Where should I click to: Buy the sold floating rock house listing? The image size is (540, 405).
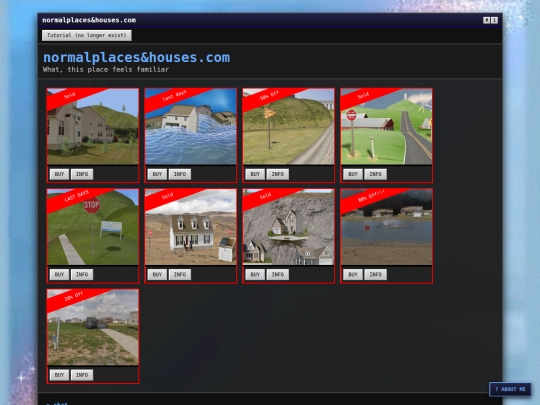pos(255,274)
